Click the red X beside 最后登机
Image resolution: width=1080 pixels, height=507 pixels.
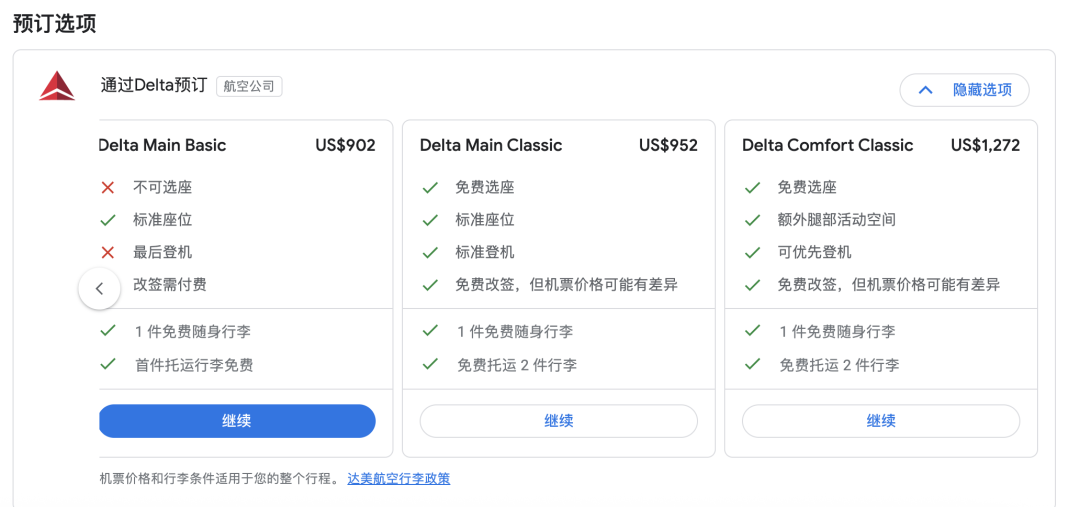[x=108, y=252]
